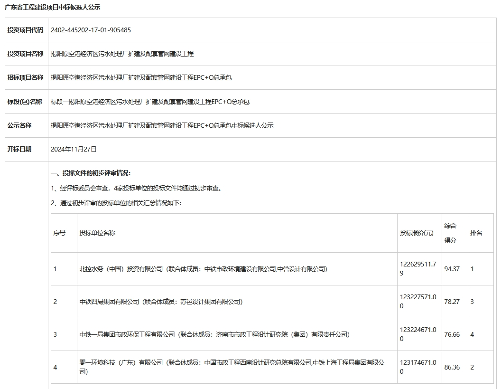Image resolution: width=501 pixels, height=389 pixels.
Task: Click the bidder name in table row 1
Action: 203,269
